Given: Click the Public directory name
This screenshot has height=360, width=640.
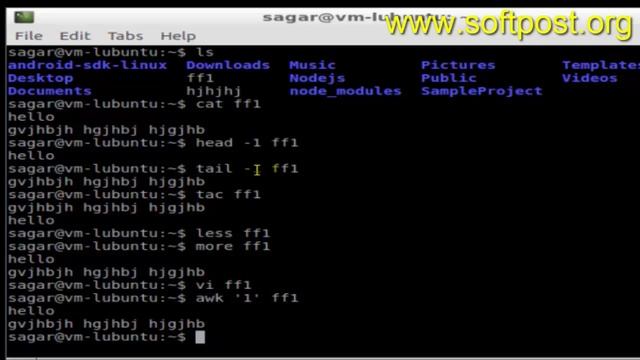Looking at the screenshot, I should (449, 78).
